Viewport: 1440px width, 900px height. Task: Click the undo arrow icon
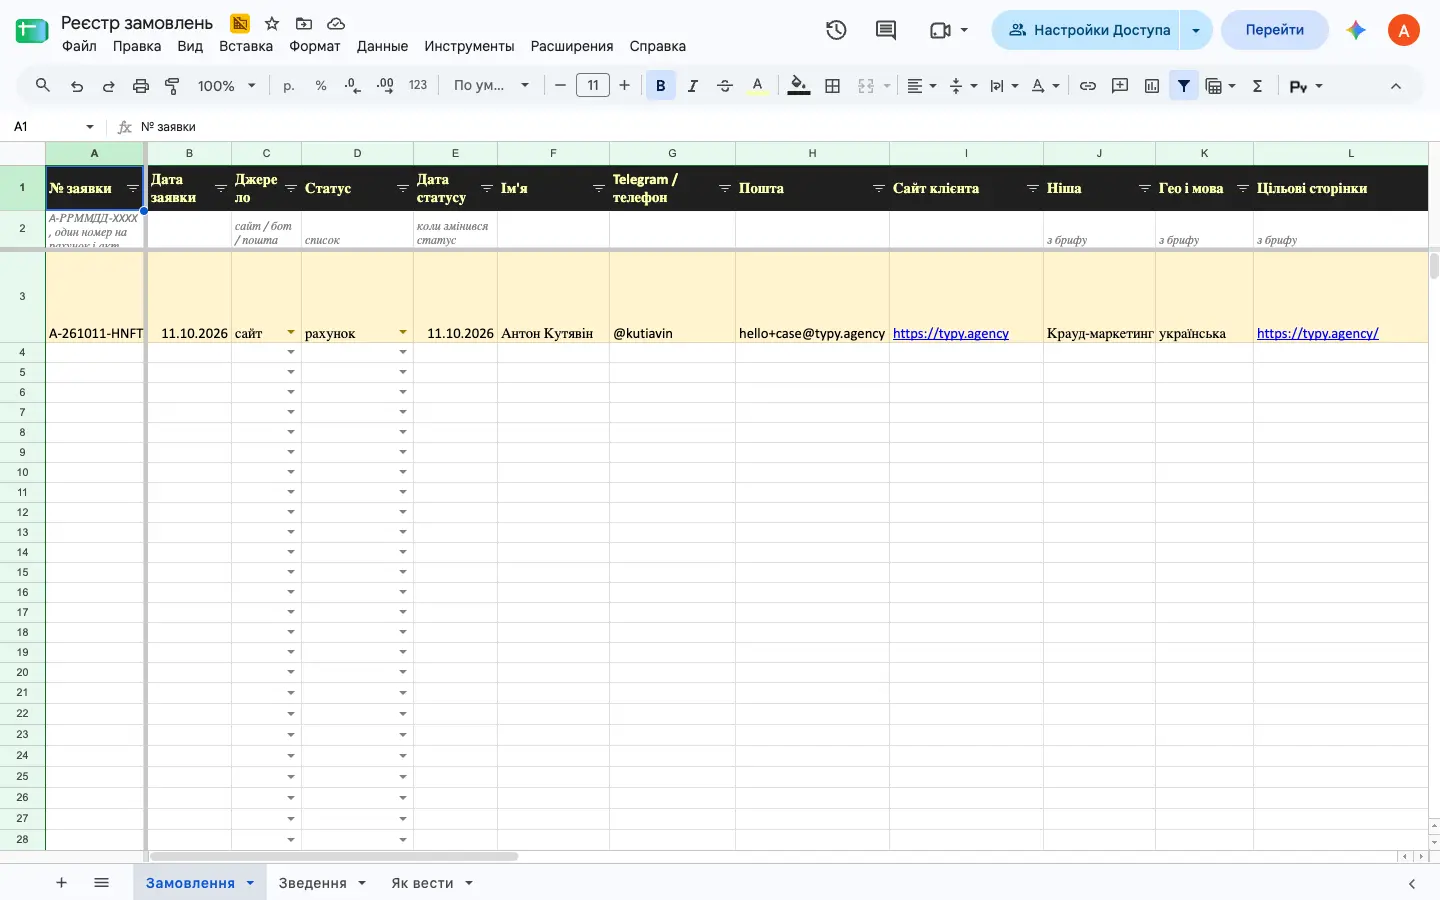tap(77, 86)
